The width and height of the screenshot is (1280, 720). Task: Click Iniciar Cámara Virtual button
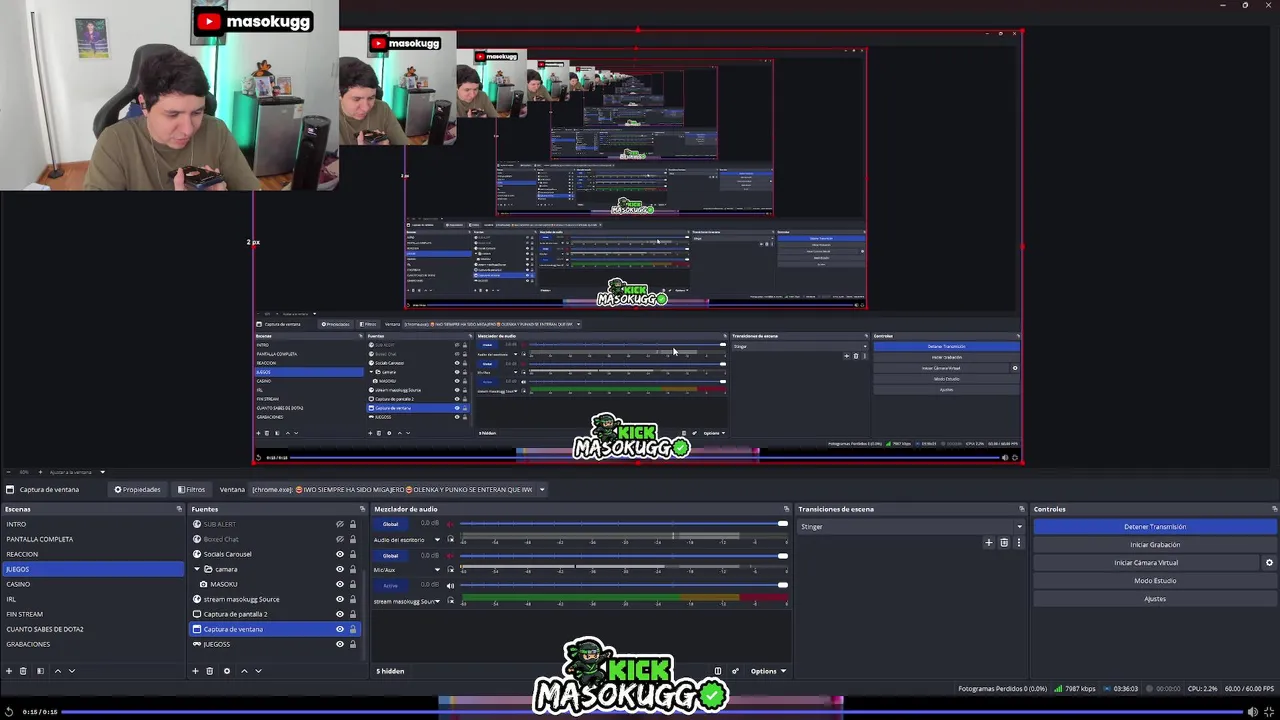[x=1147, y=563]
